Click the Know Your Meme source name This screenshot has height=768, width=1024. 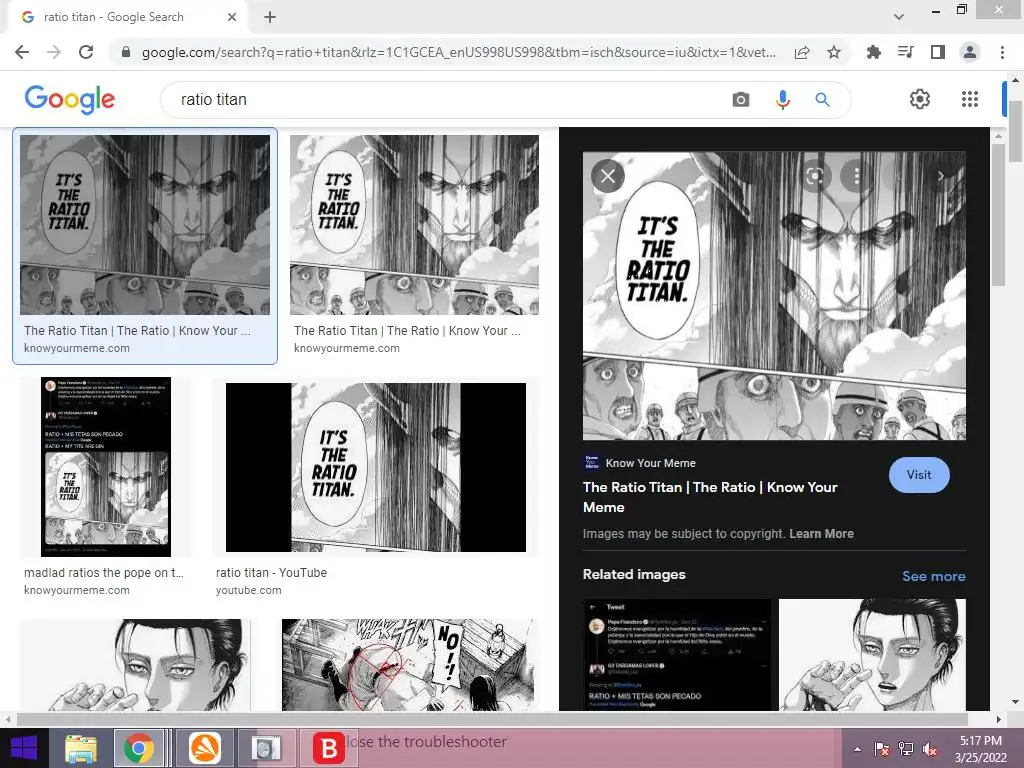click(x=650, y=463)
